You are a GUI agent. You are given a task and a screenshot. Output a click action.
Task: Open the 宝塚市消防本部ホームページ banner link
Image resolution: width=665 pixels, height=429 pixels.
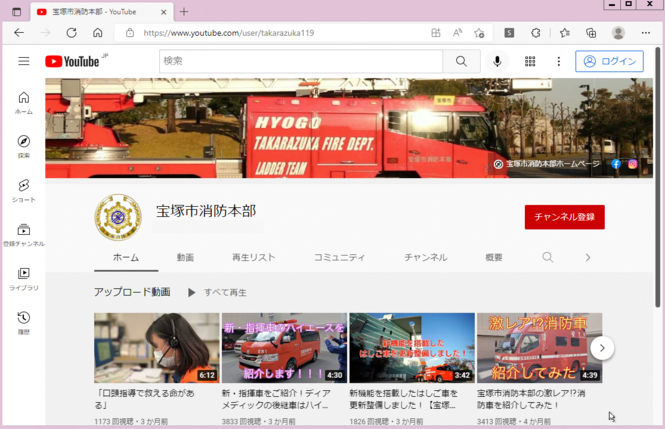tap(547, 164)
